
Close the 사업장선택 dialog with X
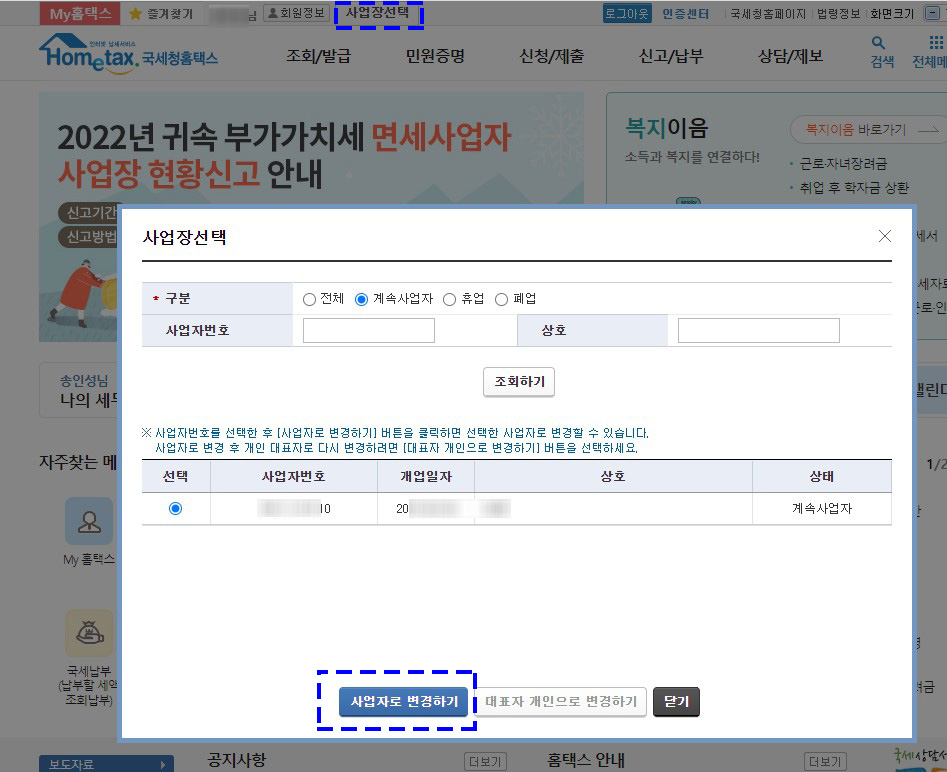(x=885, y=236)
